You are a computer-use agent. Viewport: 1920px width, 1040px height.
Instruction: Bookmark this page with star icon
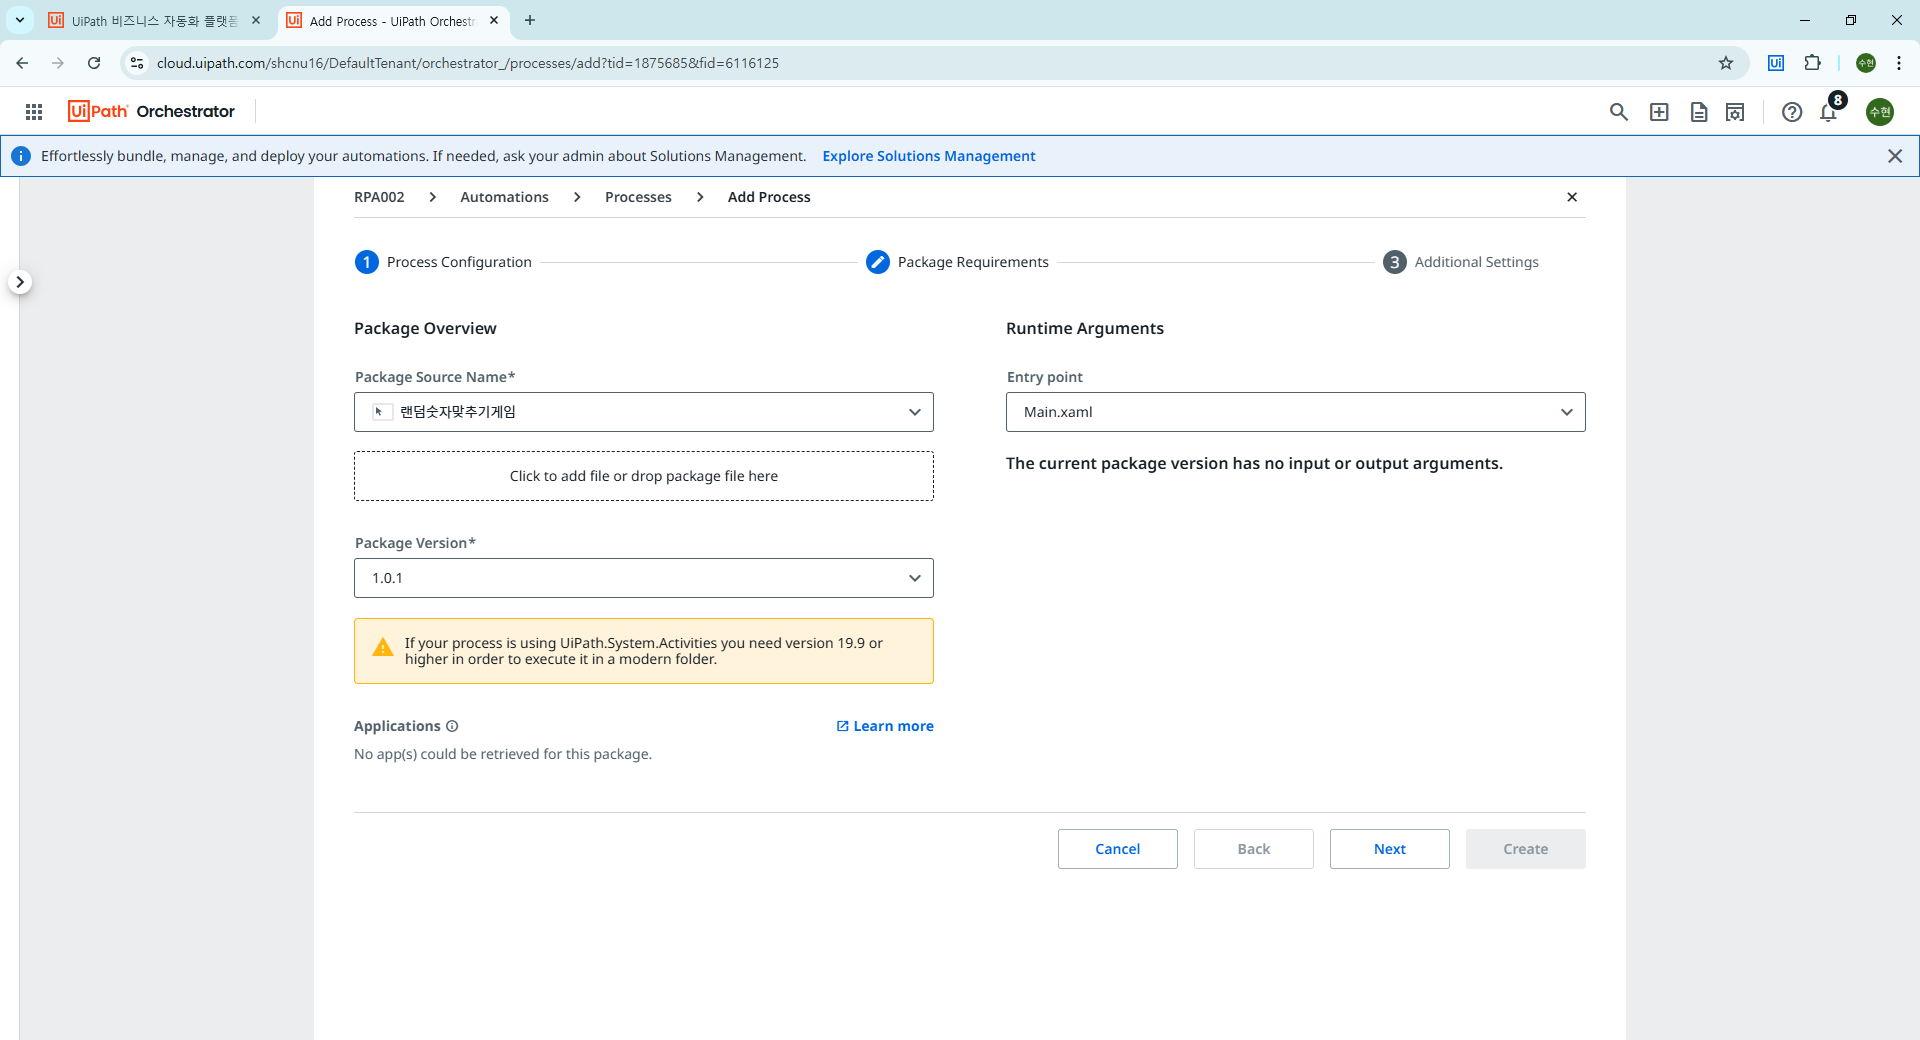[1726, 63]
